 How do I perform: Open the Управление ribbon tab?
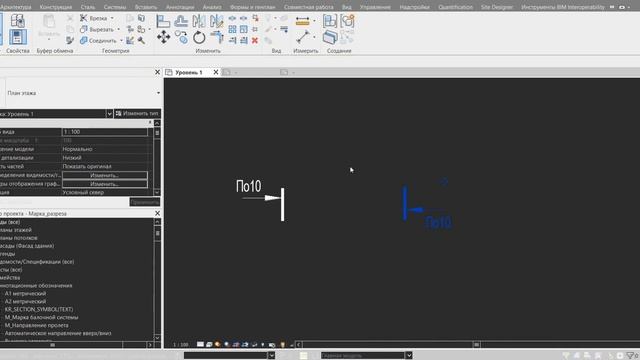coord(375,7)
